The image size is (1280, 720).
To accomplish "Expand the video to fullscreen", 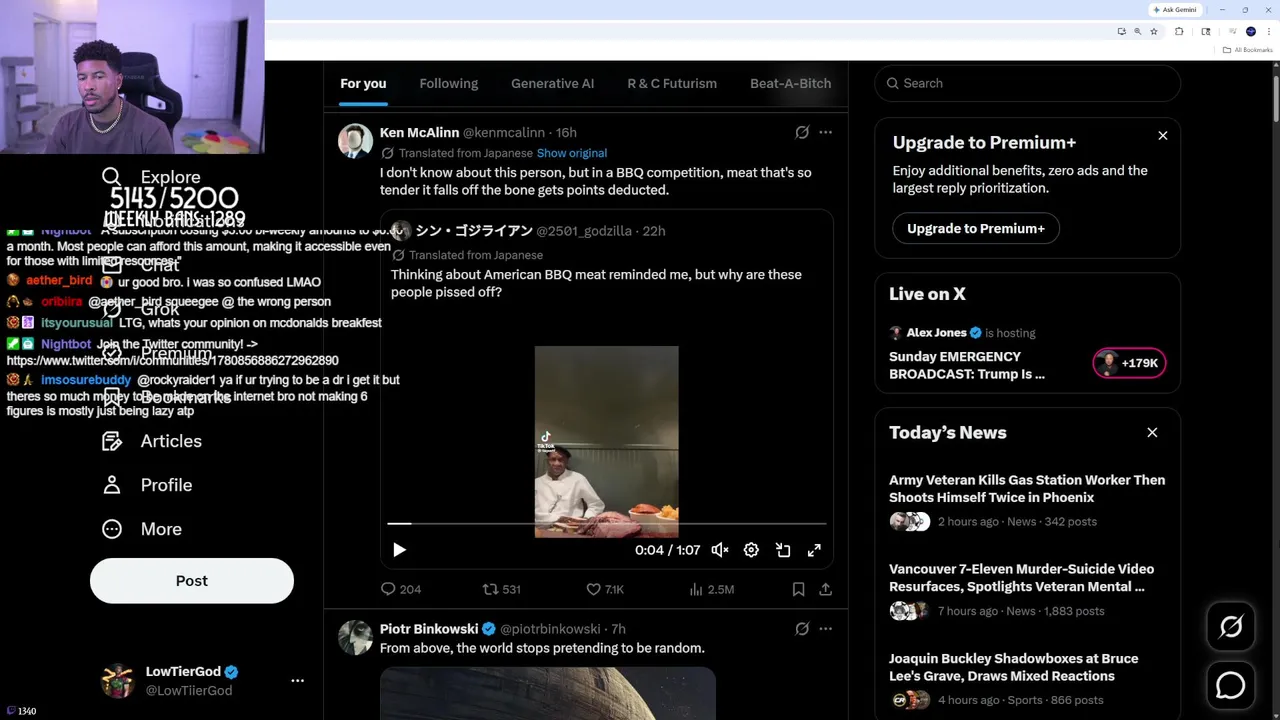I will [814, 550].
